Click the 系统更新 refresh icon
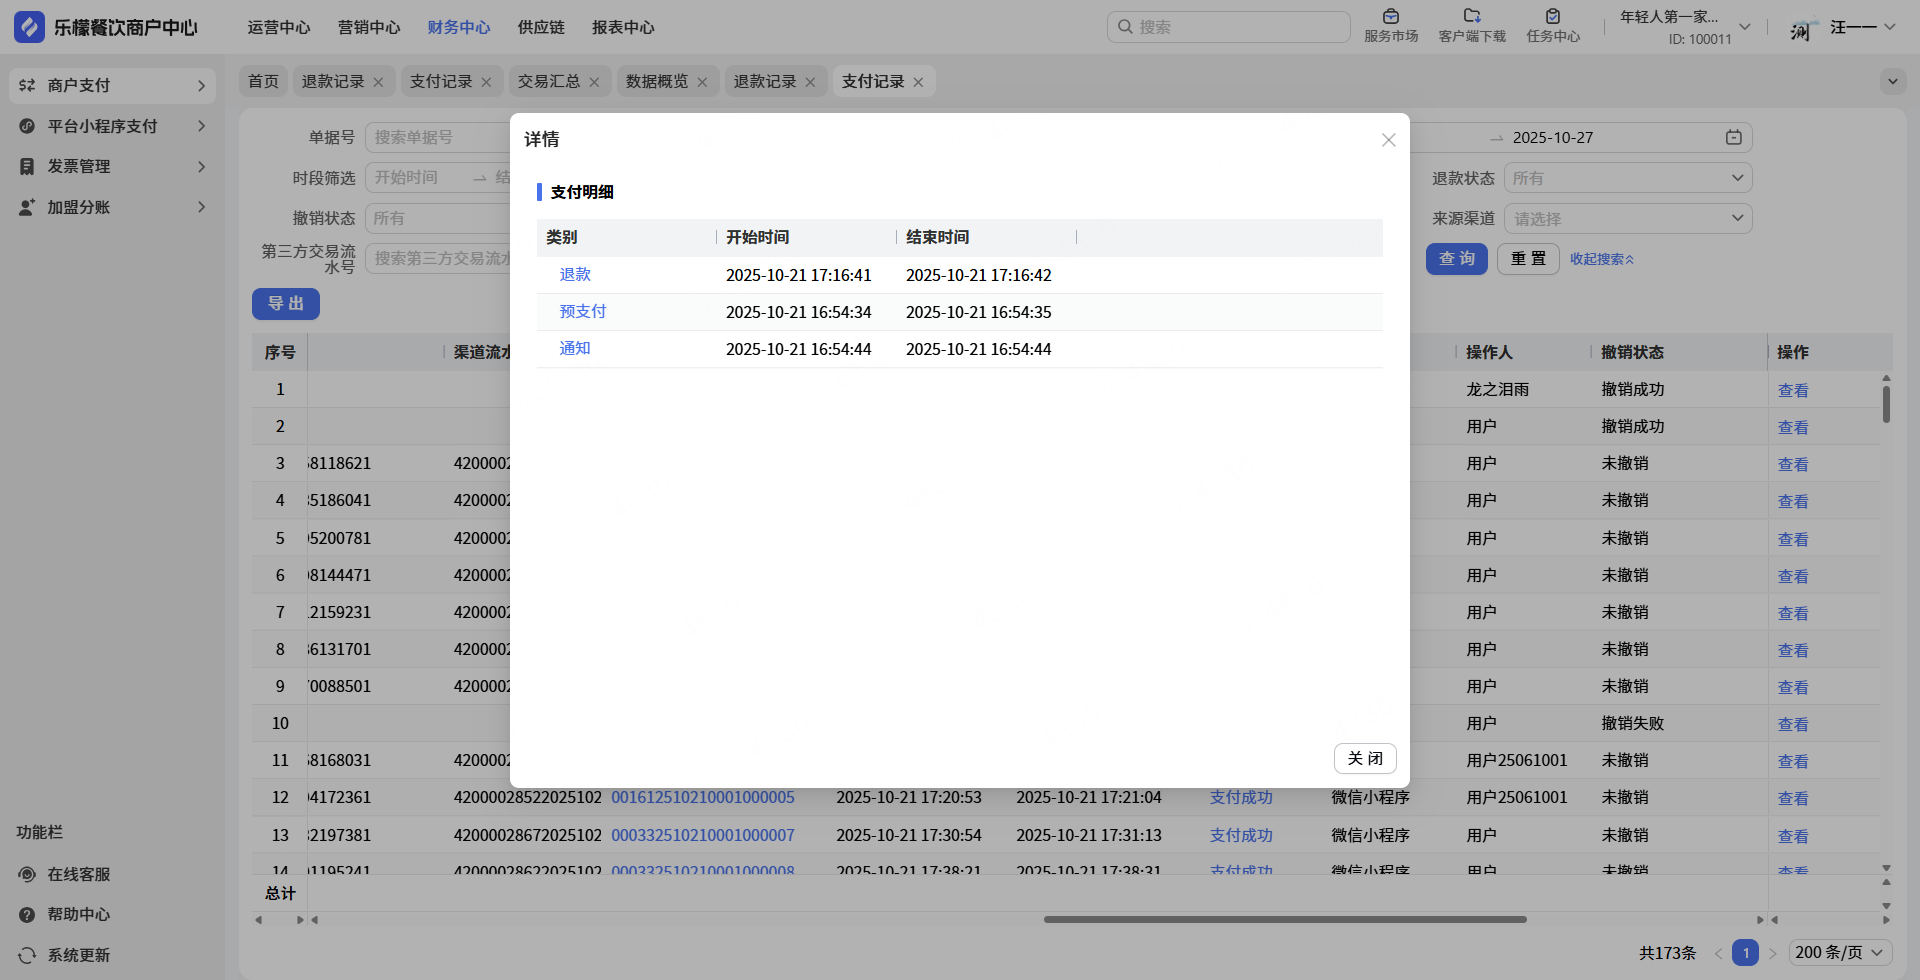The height and width of the screenshot is (980, 1920). 27,956
